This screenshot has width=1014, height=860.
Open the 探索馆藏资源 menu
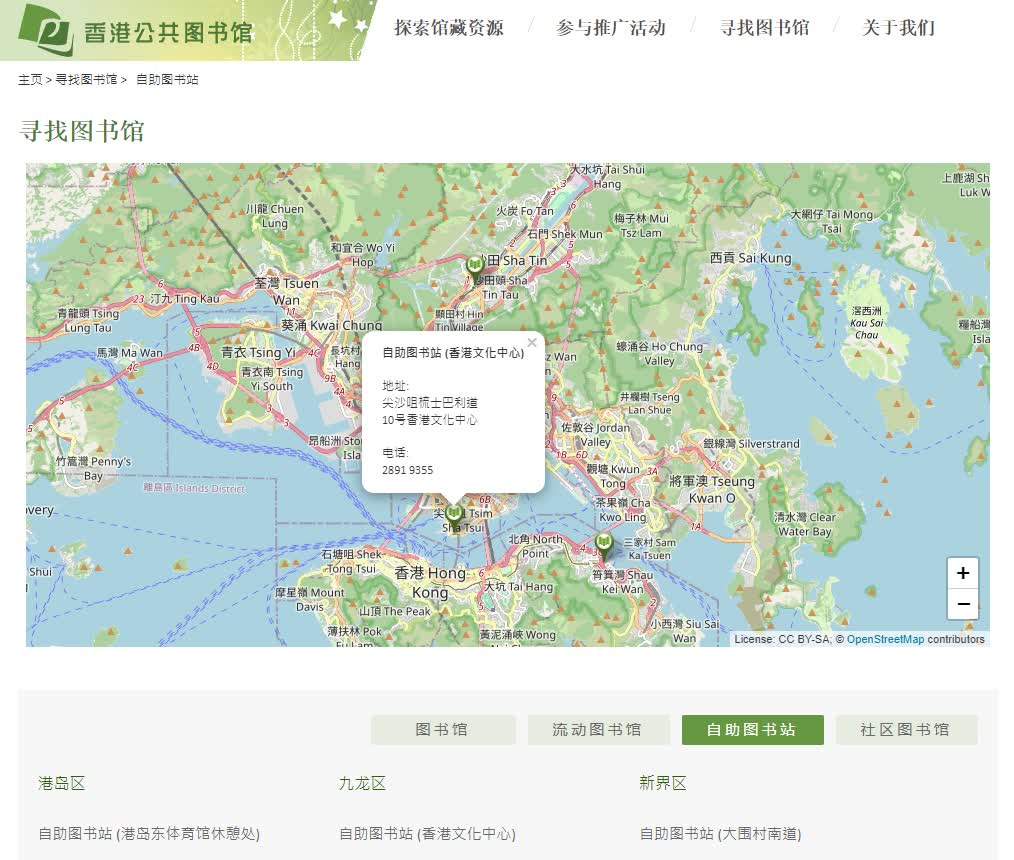click(x=448, y=28)
